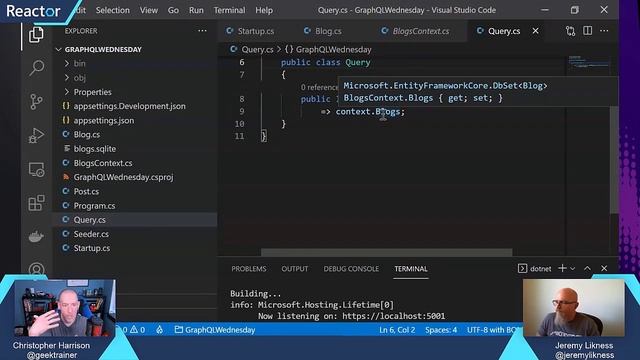Switch to the PROBLEMS panel tab

249,269
